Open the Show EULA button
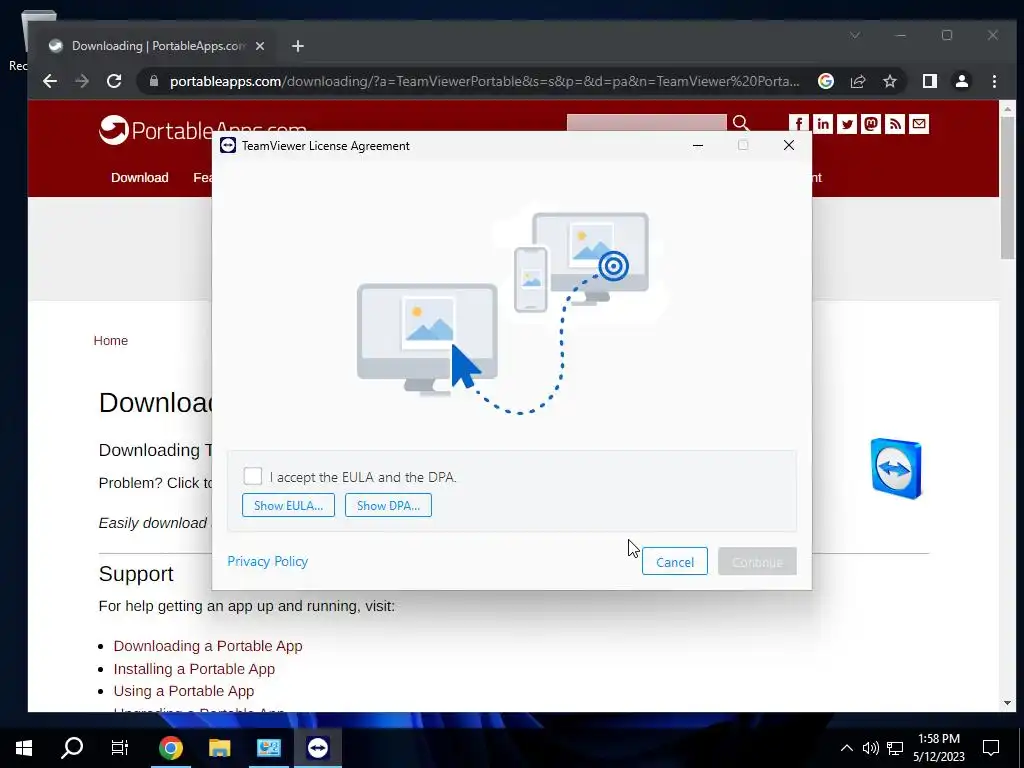Viewport: 1024px width, 768px height. pos(288,505)
